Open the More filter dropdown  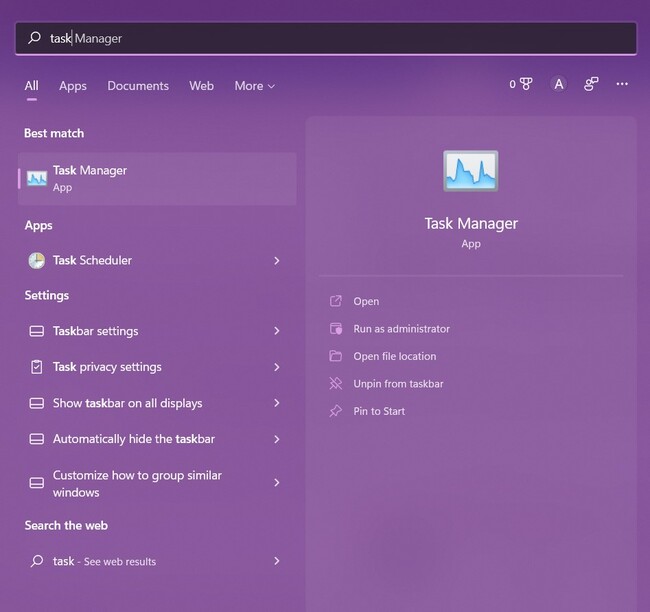[255, 86]
